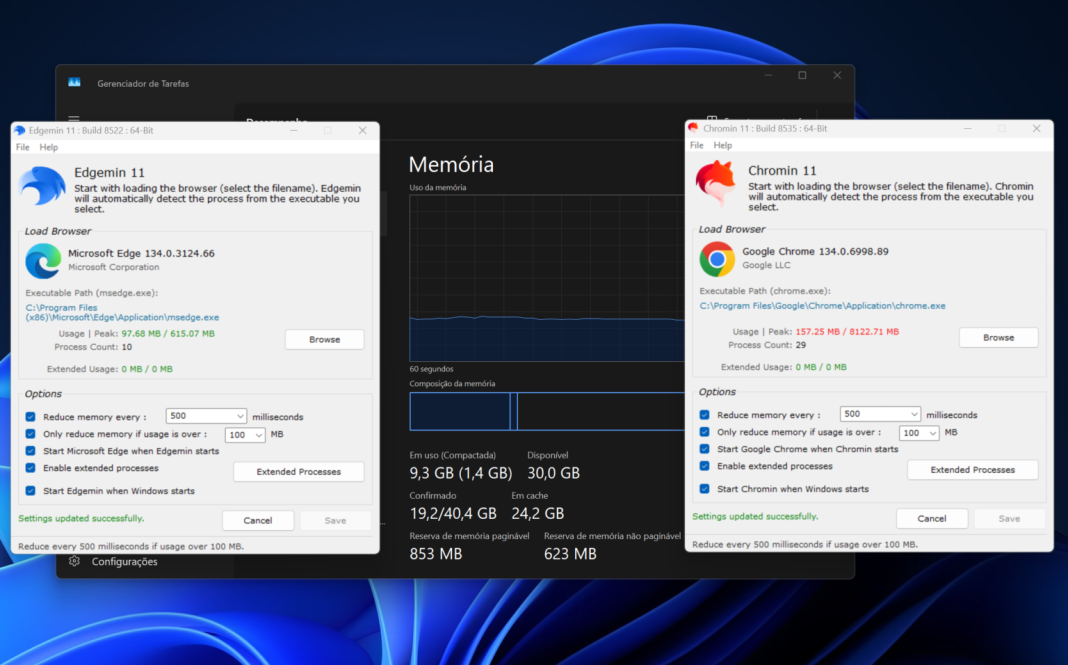Click the Google Chrome browser icon
Screen dimensions: 1068x665
717,259
